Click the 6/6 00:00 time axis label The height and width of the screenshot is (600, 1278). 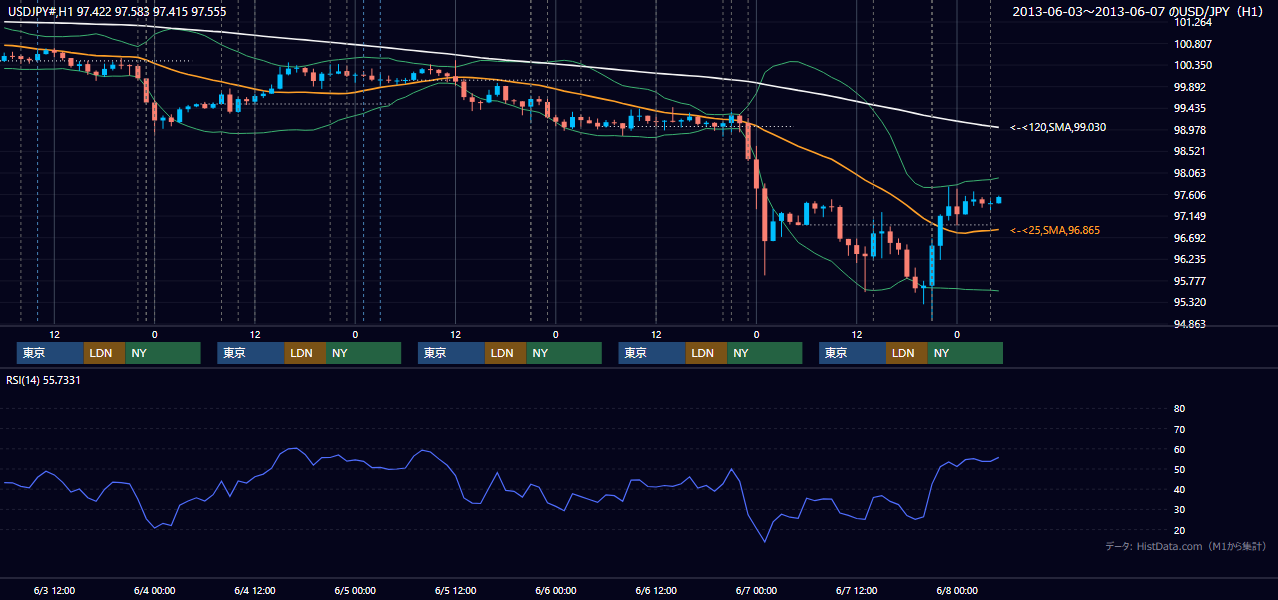[555, 590]
